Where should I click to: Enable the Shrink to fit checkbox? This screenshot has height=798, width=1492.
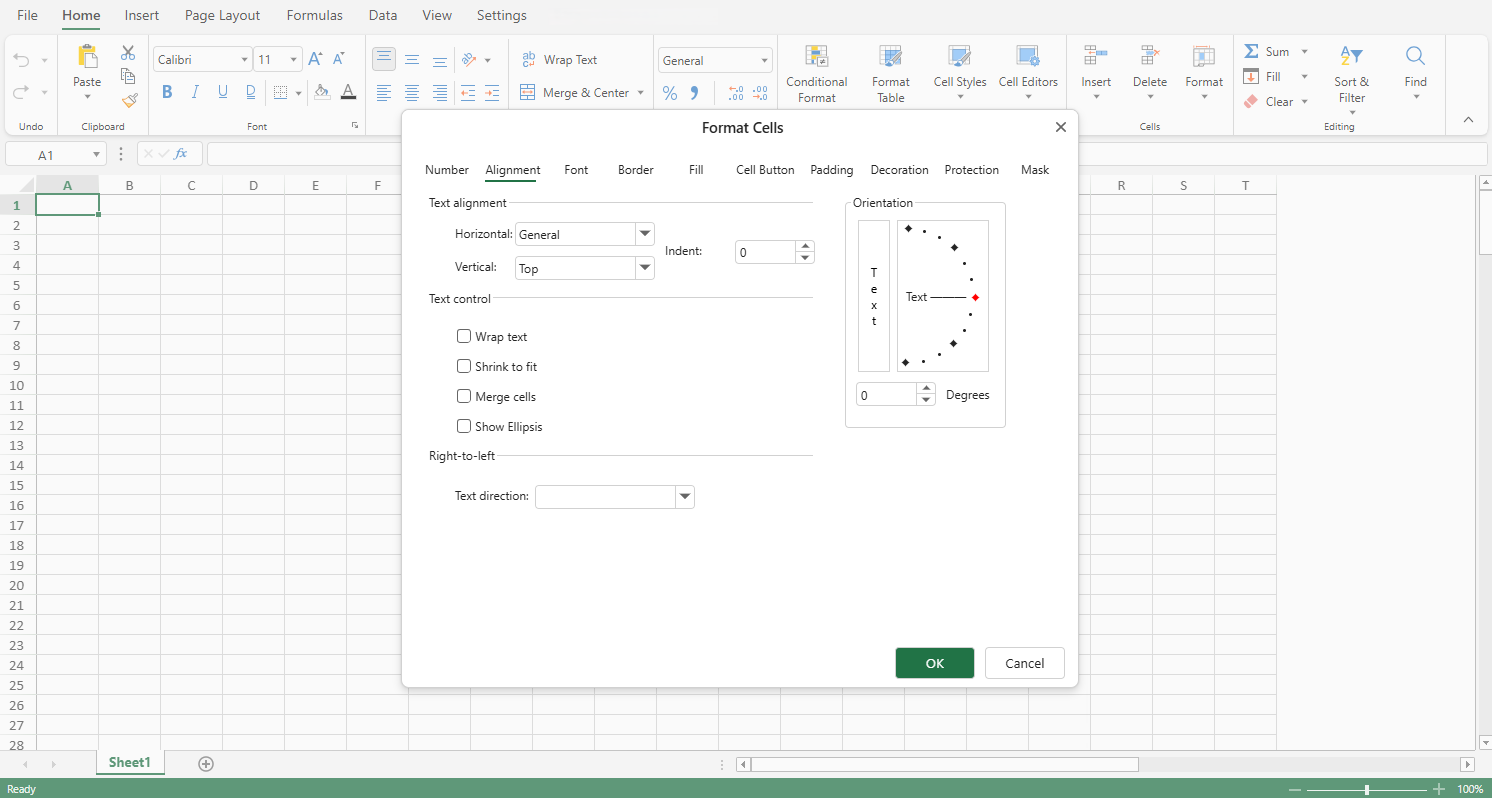[x=464, y=367]
